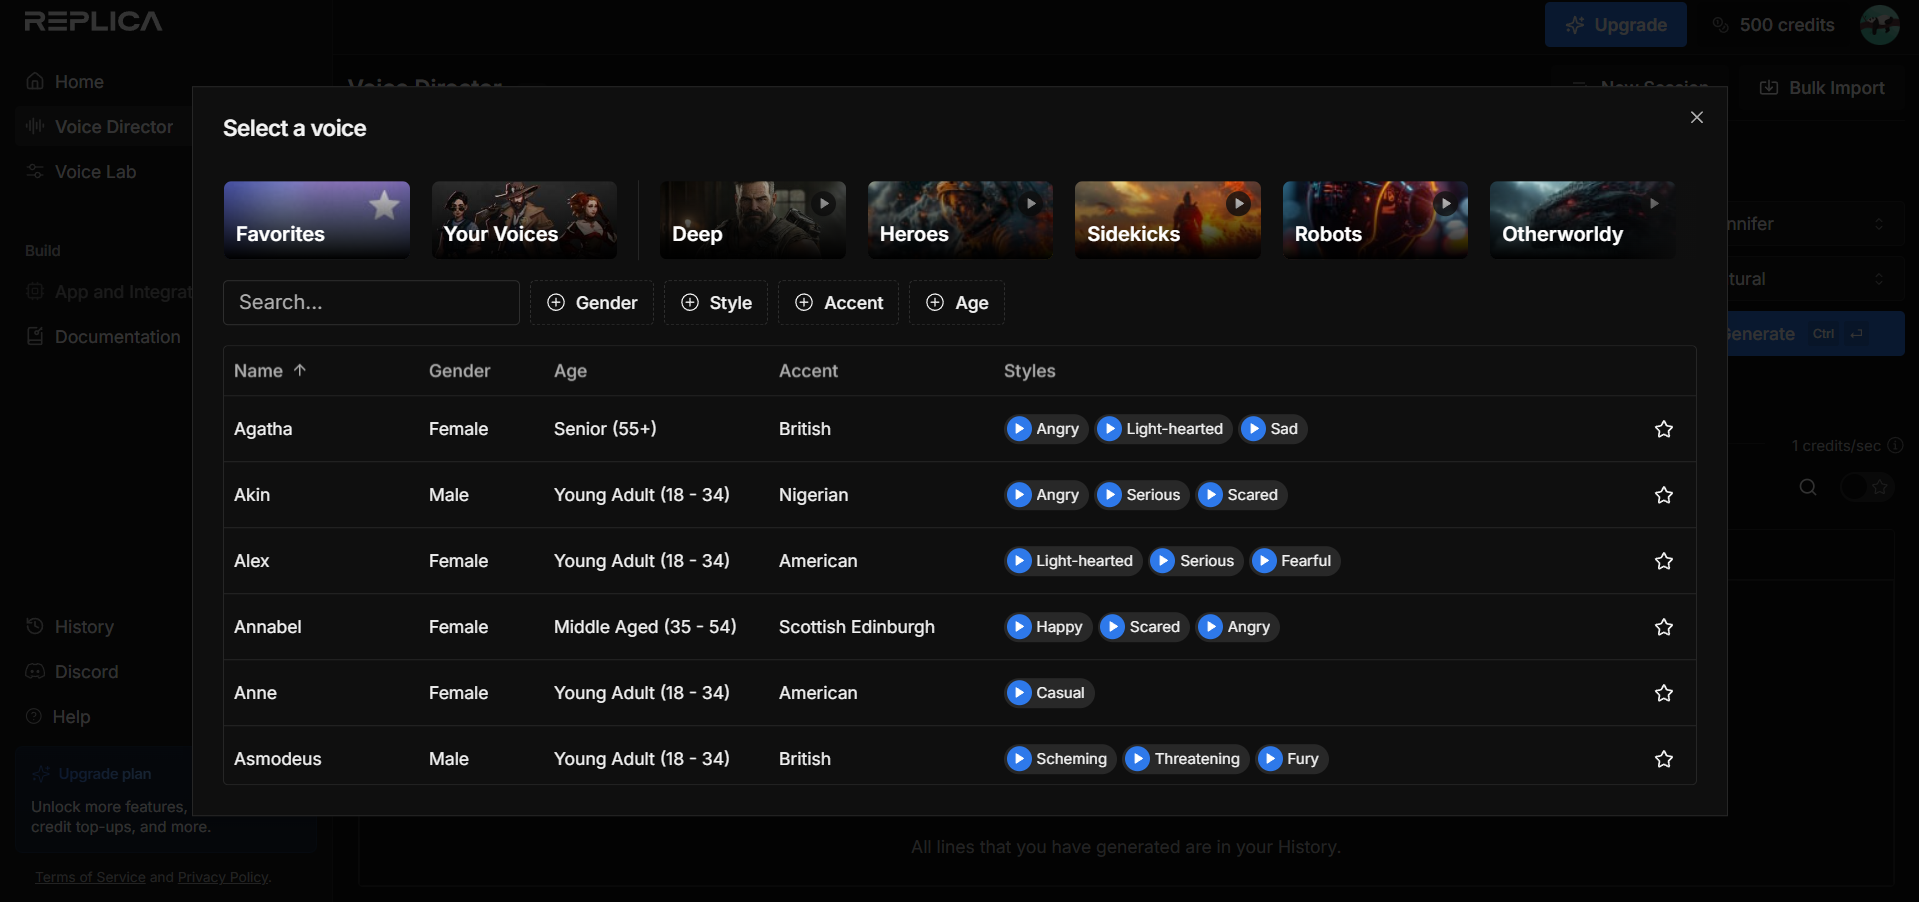Viewport: 1919px width, 902px height.
Task: Toggle the favorite star for Asmodeus
Action: pyautogui.click(x=1663, y=759)
